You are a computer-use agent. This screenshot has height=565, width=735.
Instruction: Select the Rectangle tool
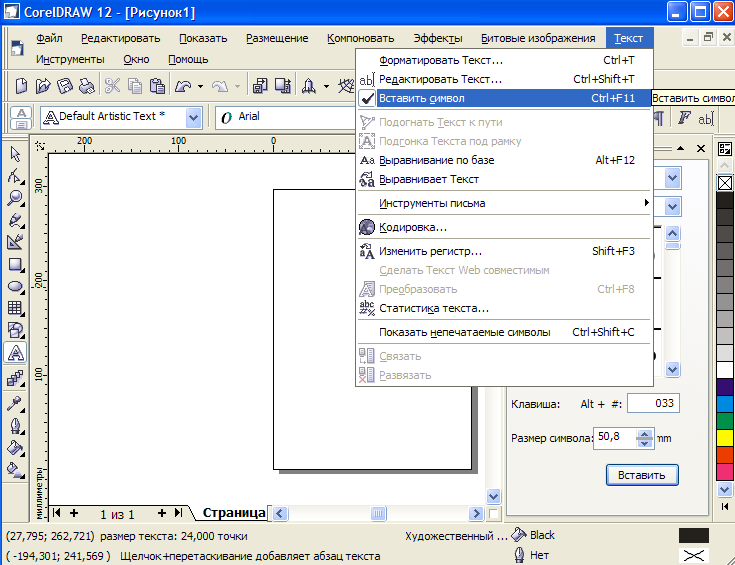click(x=15, y=264)
